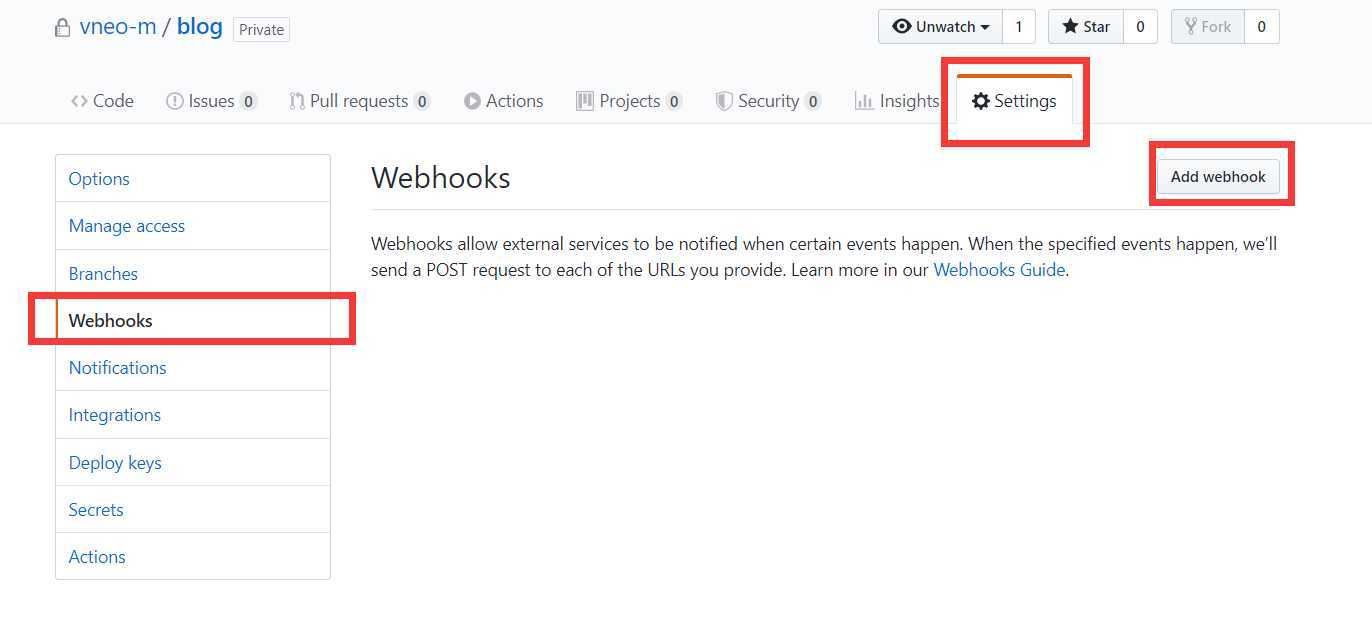Go to vneo-m owner profile link
The image size is (1372, 623).
[x=118, y=27]
